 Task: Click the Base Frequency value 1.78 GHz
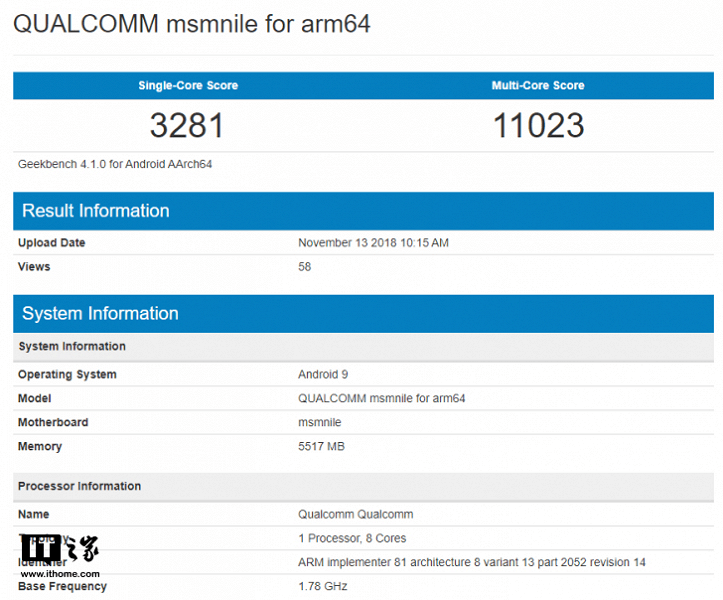[322, 586]
